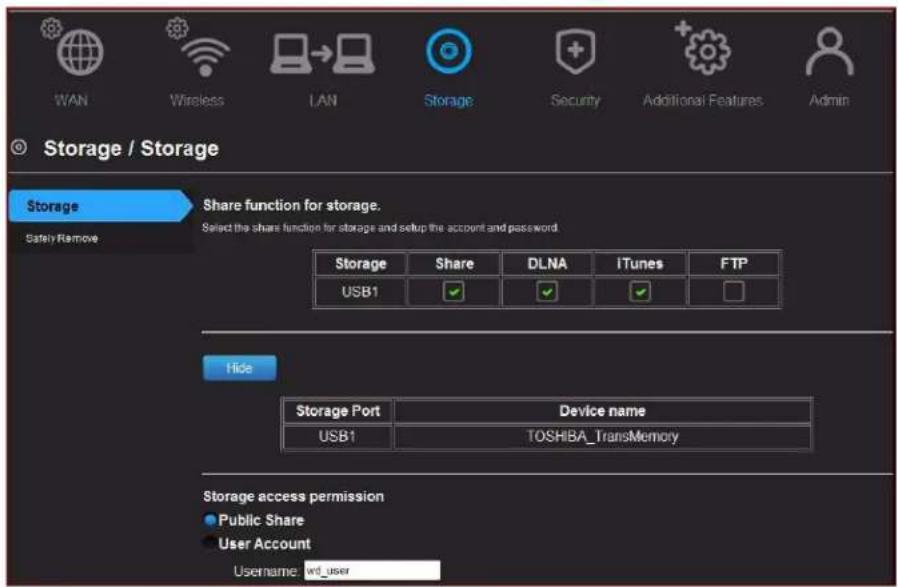The image size is (898, 587).
Task: Select the Storage sidebar tab
Action: point(101,206)
